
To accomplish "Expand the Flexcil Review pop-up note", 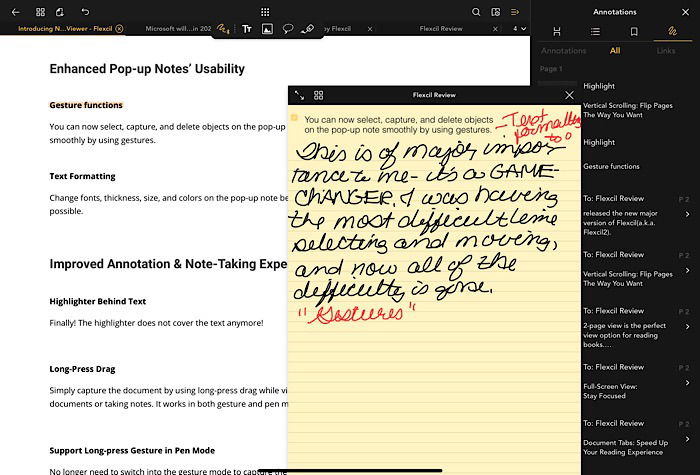I will pyautogui.click(x=299, y=95).
